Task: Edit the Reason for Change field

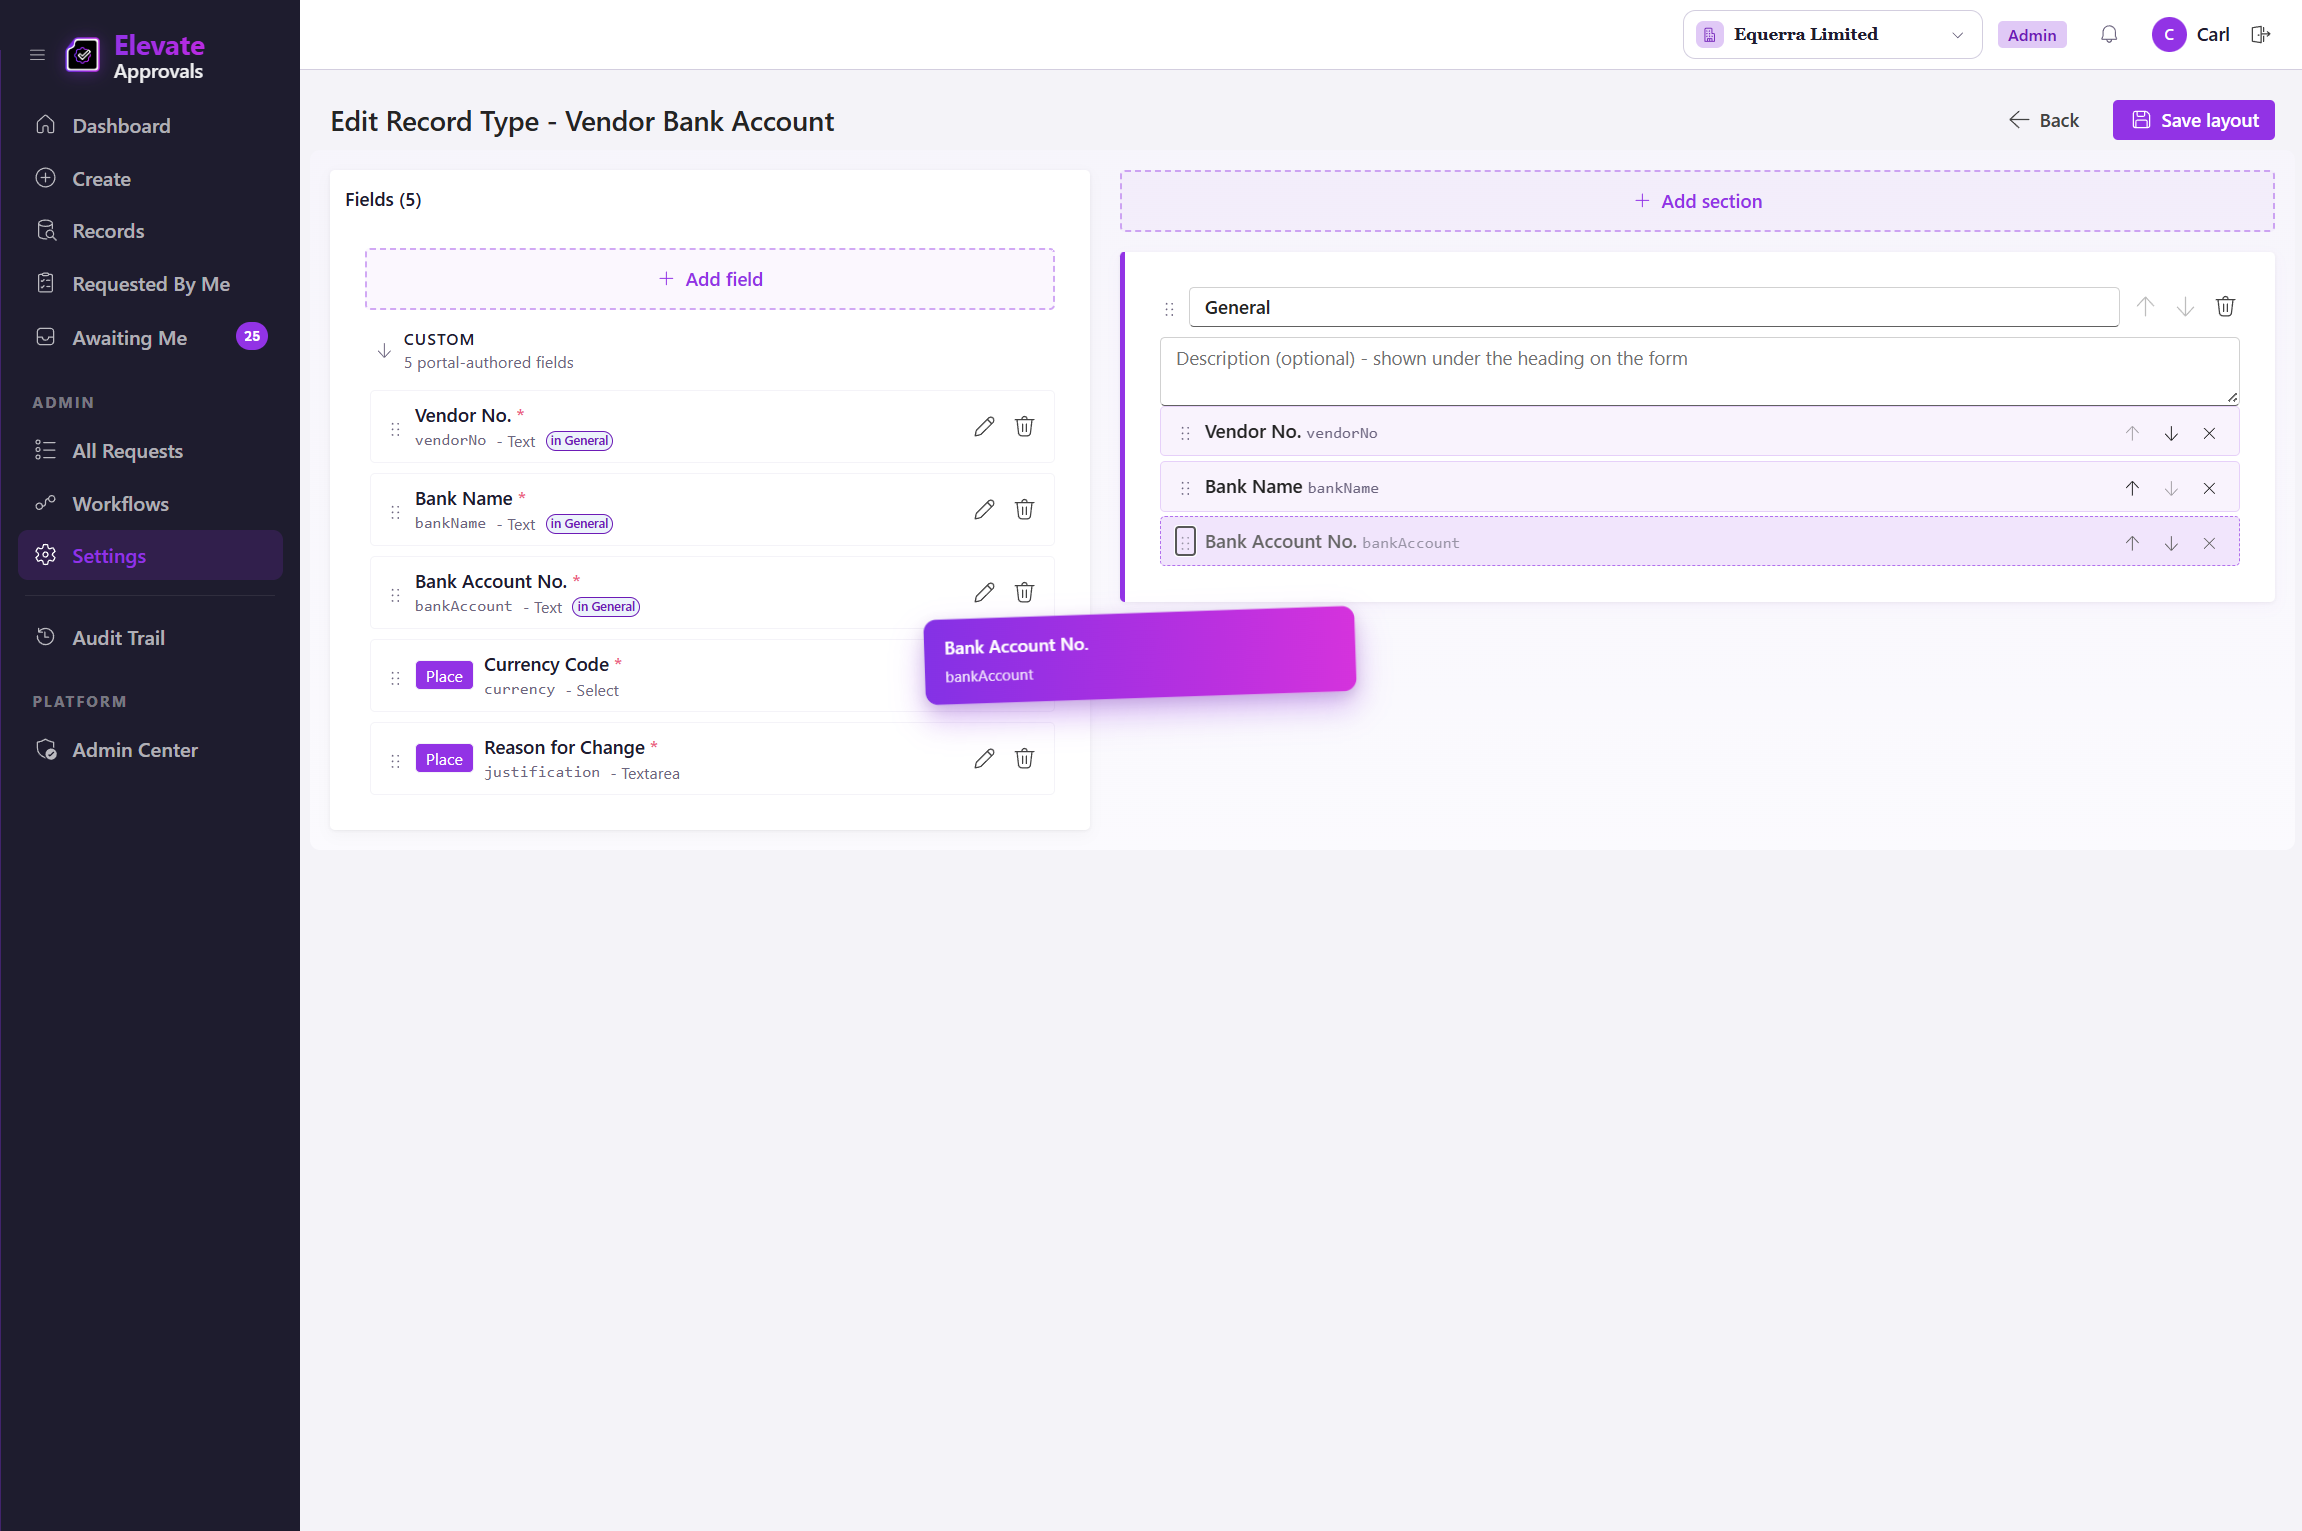Action: pos(984,759)
